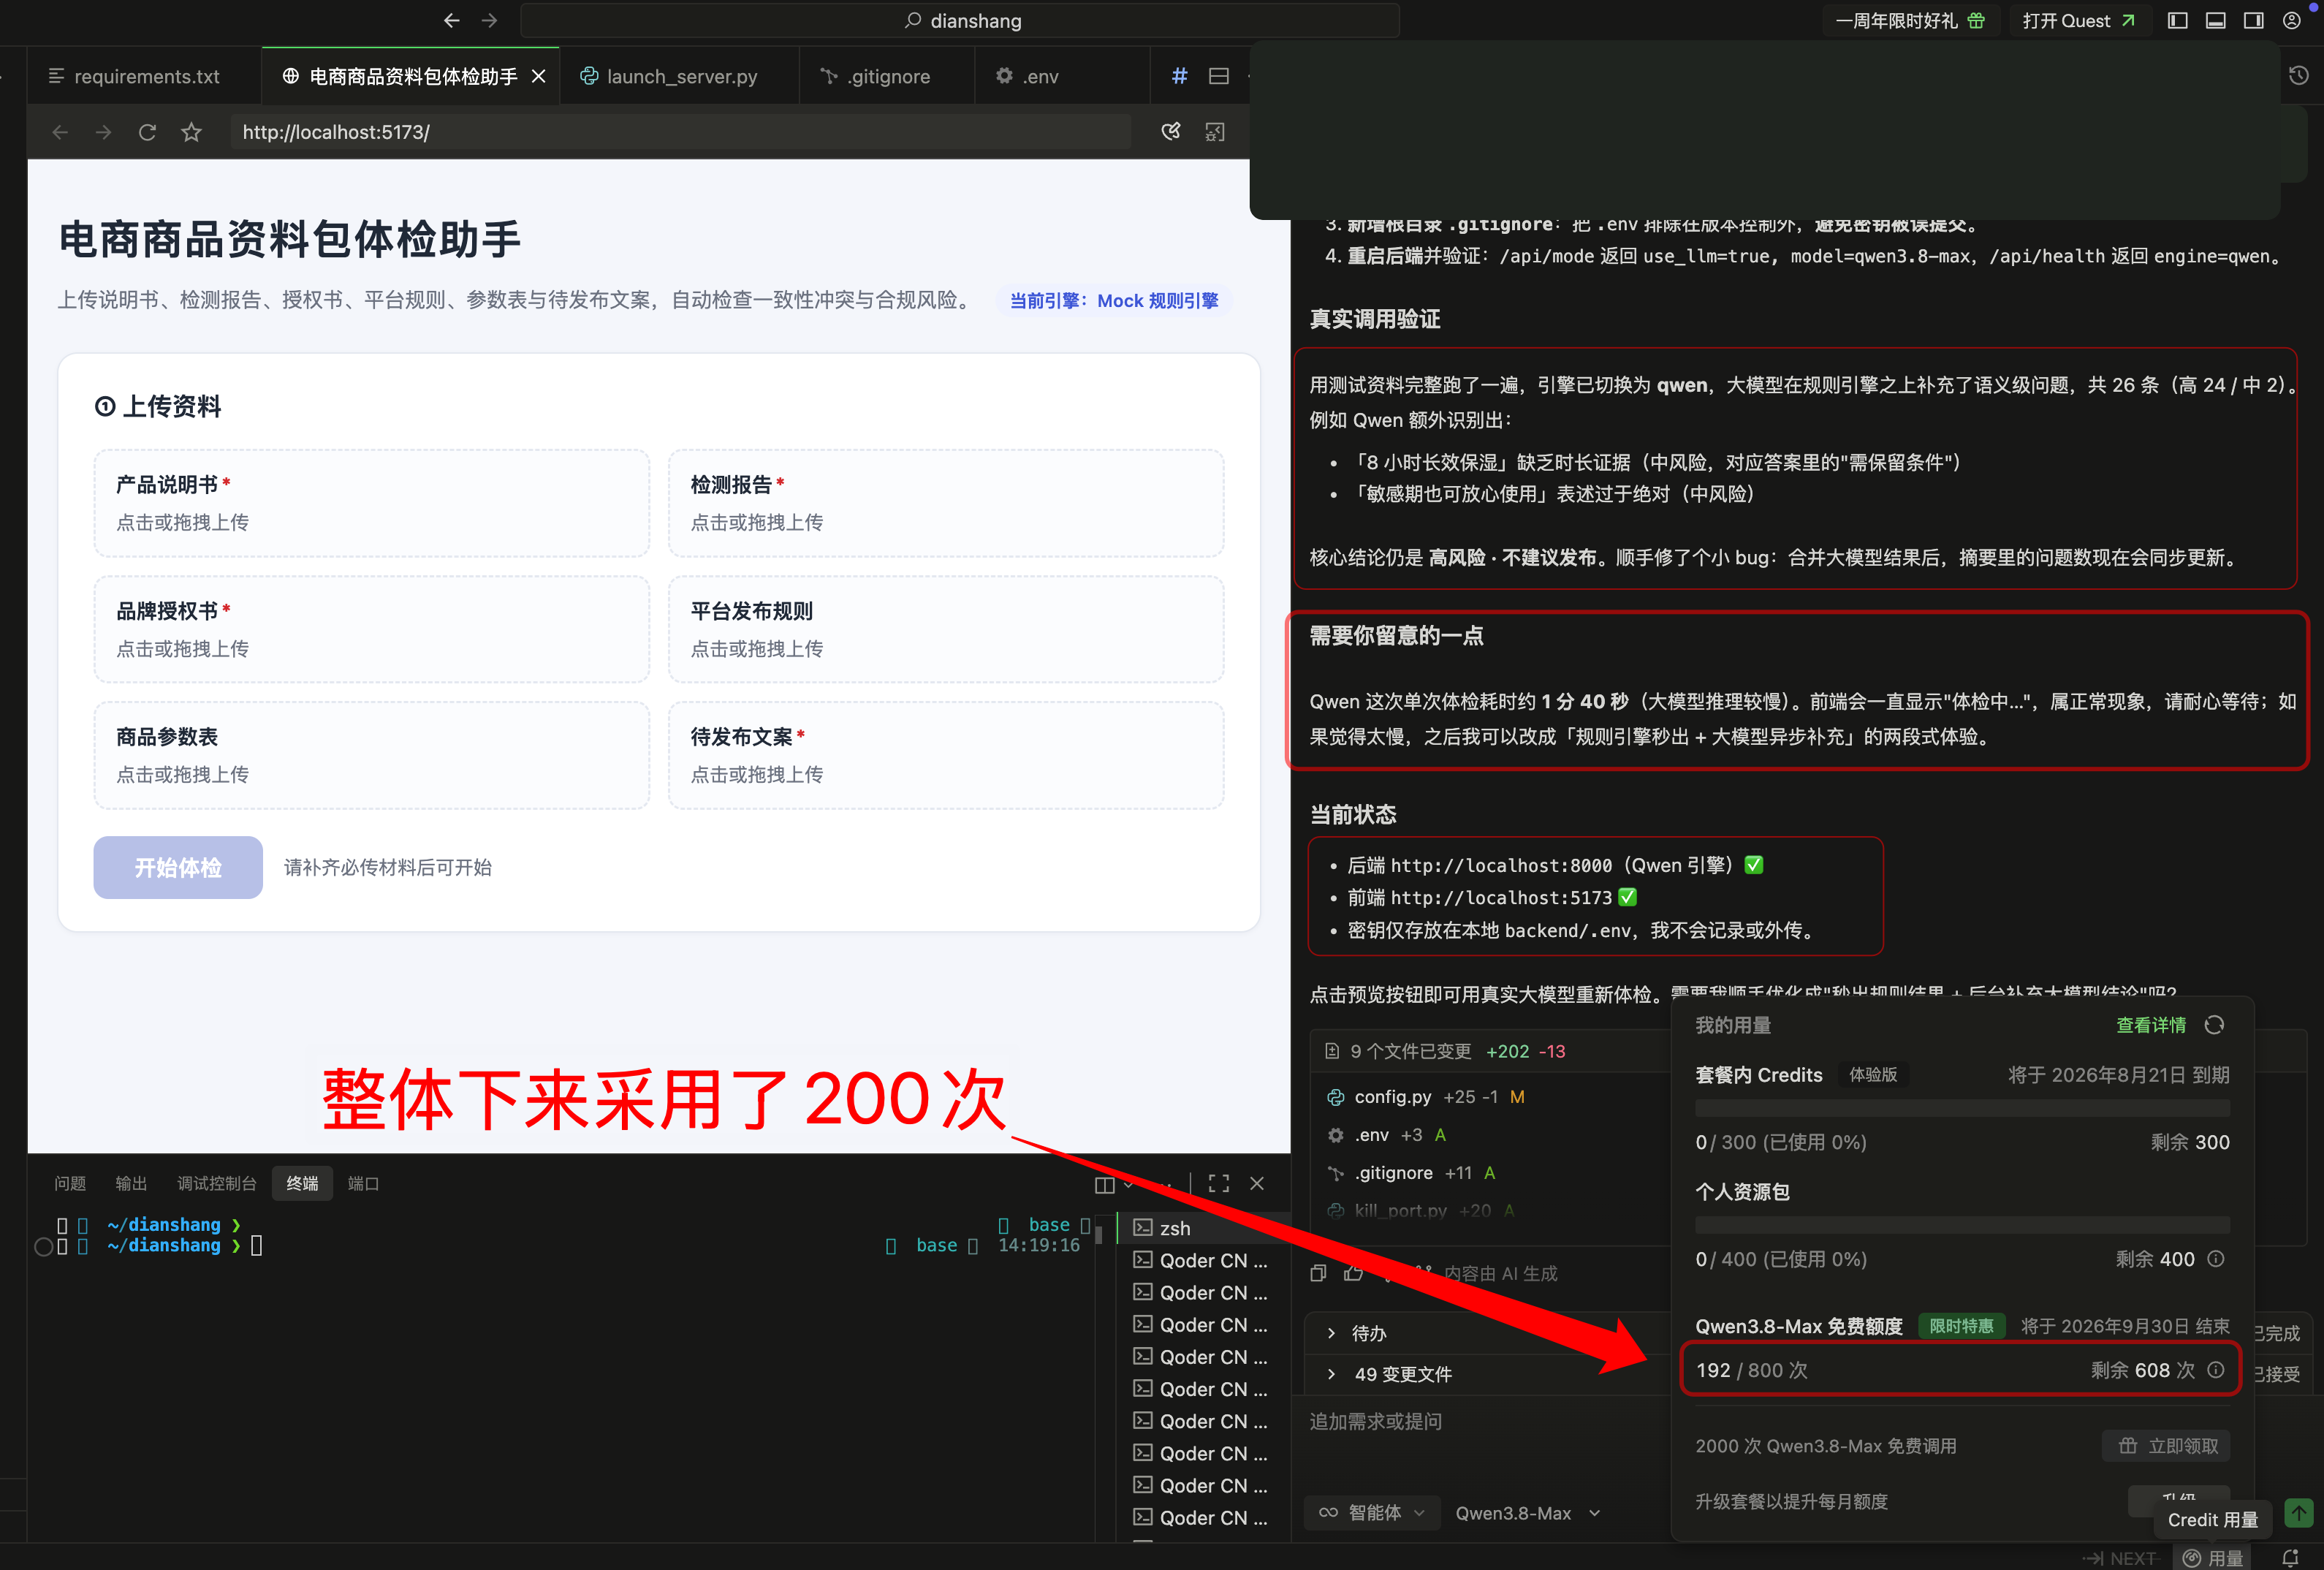This screenshot has height=1570, width=2324.
Task: Click the 开始体检 button
Action: click(178, 867)
